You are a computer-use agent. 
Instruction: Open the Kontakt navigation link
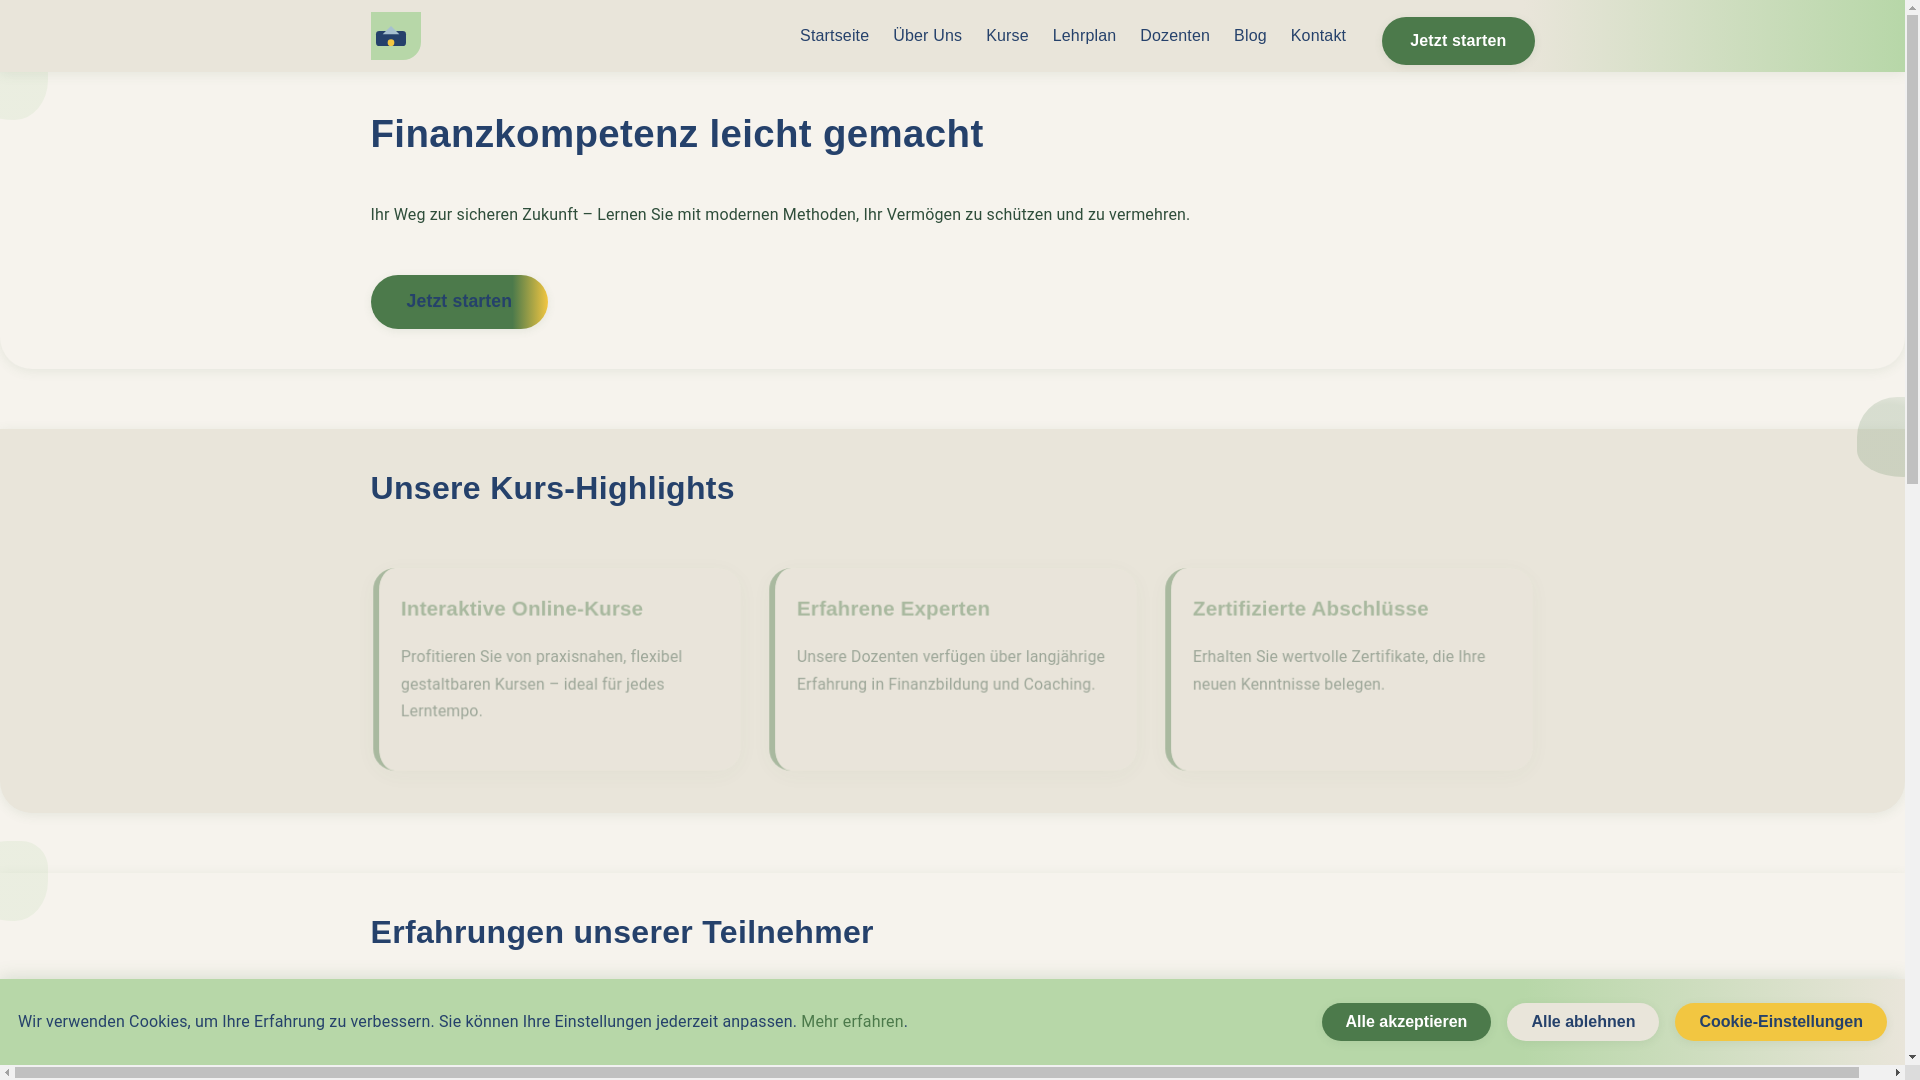1318,36
